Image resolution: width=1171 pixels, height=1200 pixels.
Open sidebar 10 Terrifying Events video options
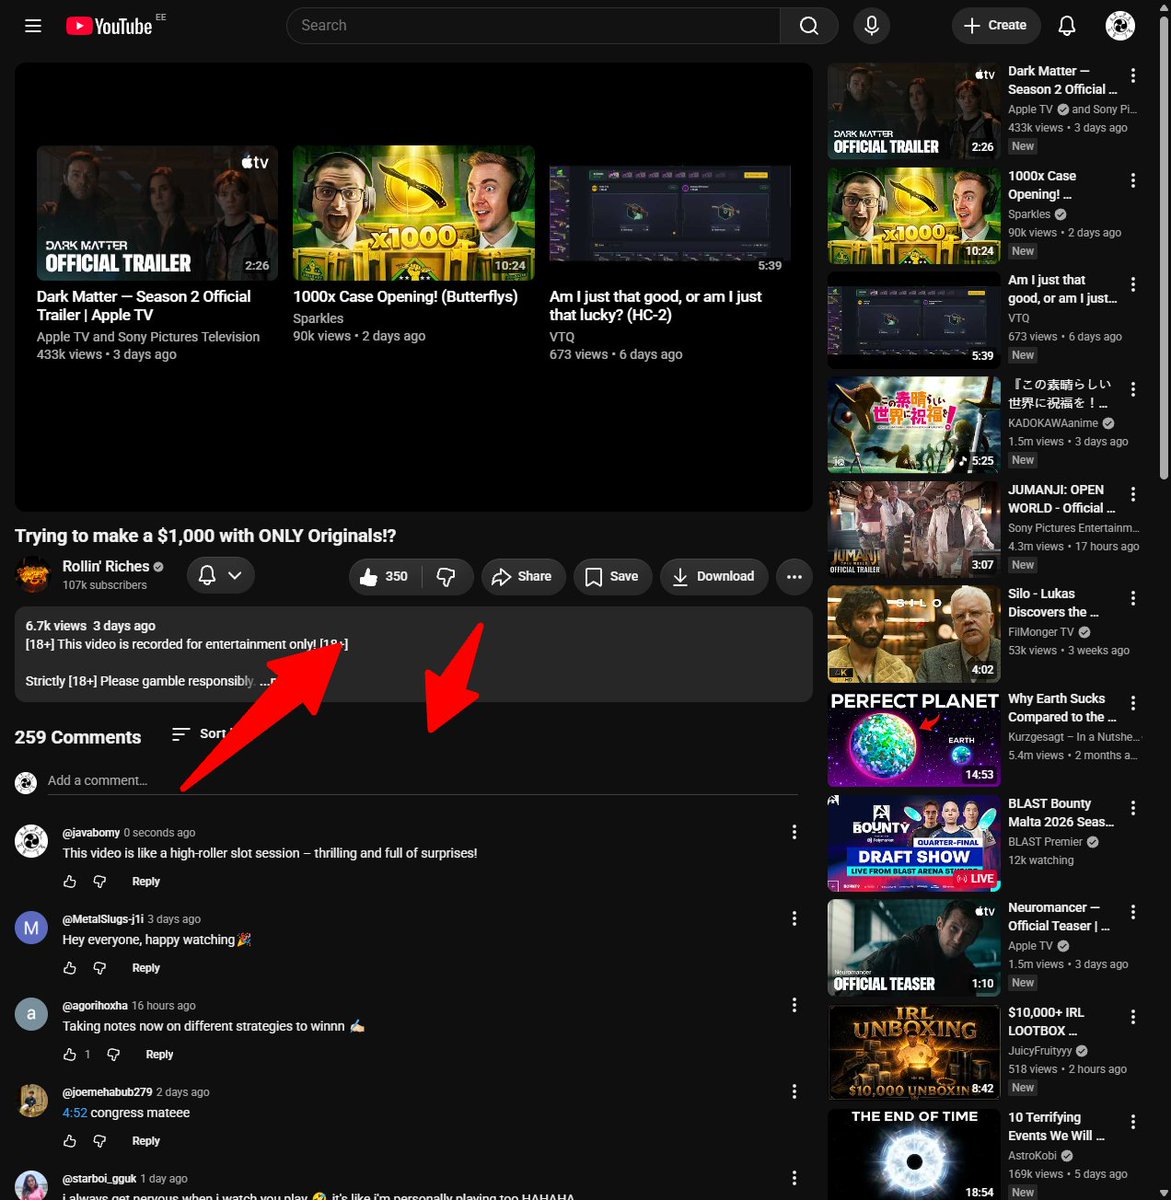click(x=1133, y=1122)
